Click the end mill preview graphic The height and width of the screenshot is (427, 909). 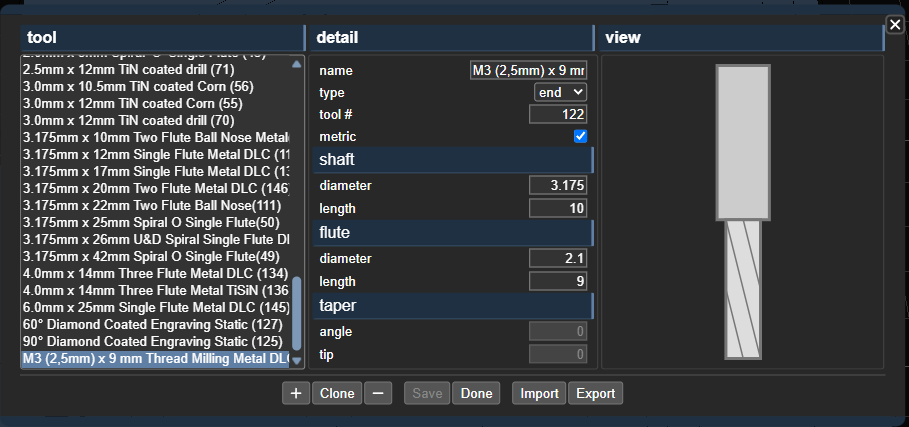[x=743, y=211]
